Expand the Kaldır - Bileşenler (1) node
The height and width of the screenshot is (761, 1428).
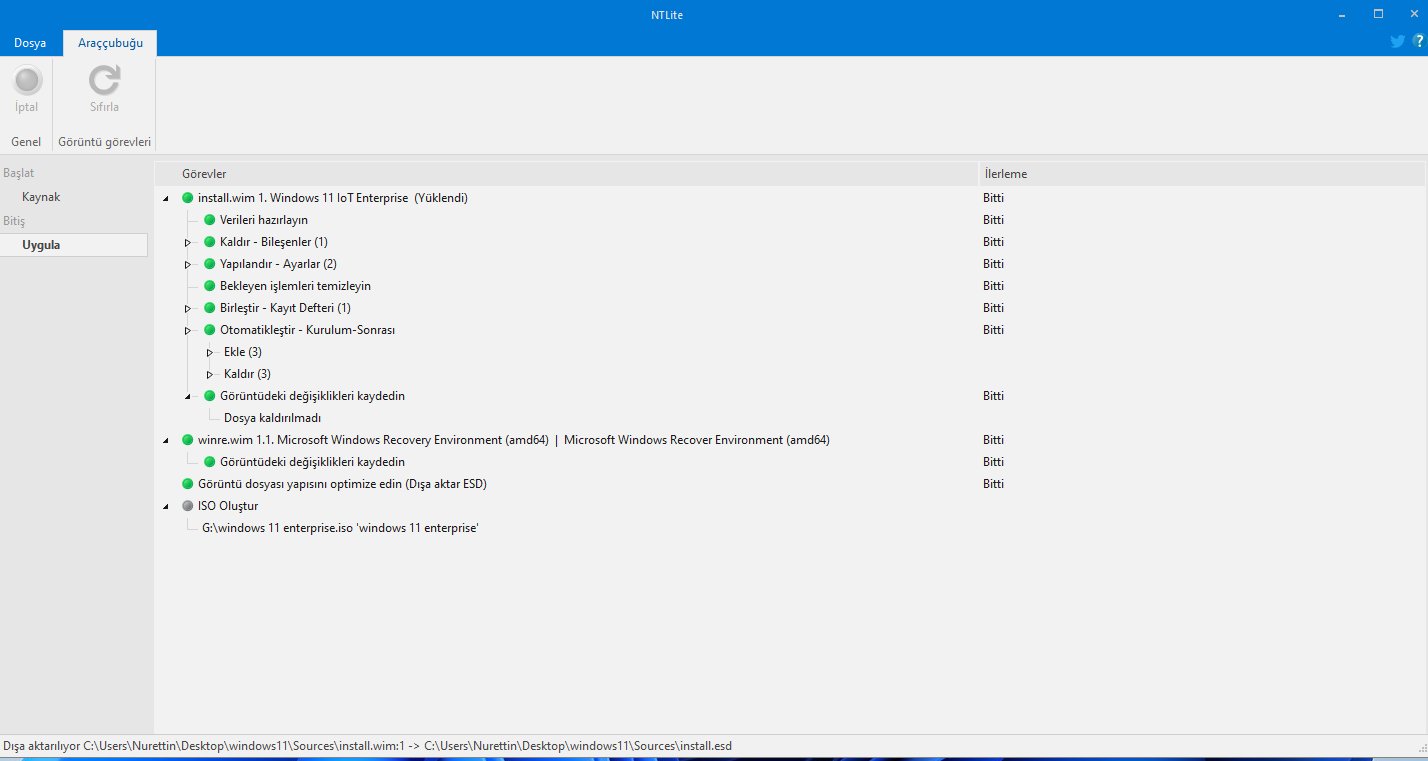pos(188,242)
